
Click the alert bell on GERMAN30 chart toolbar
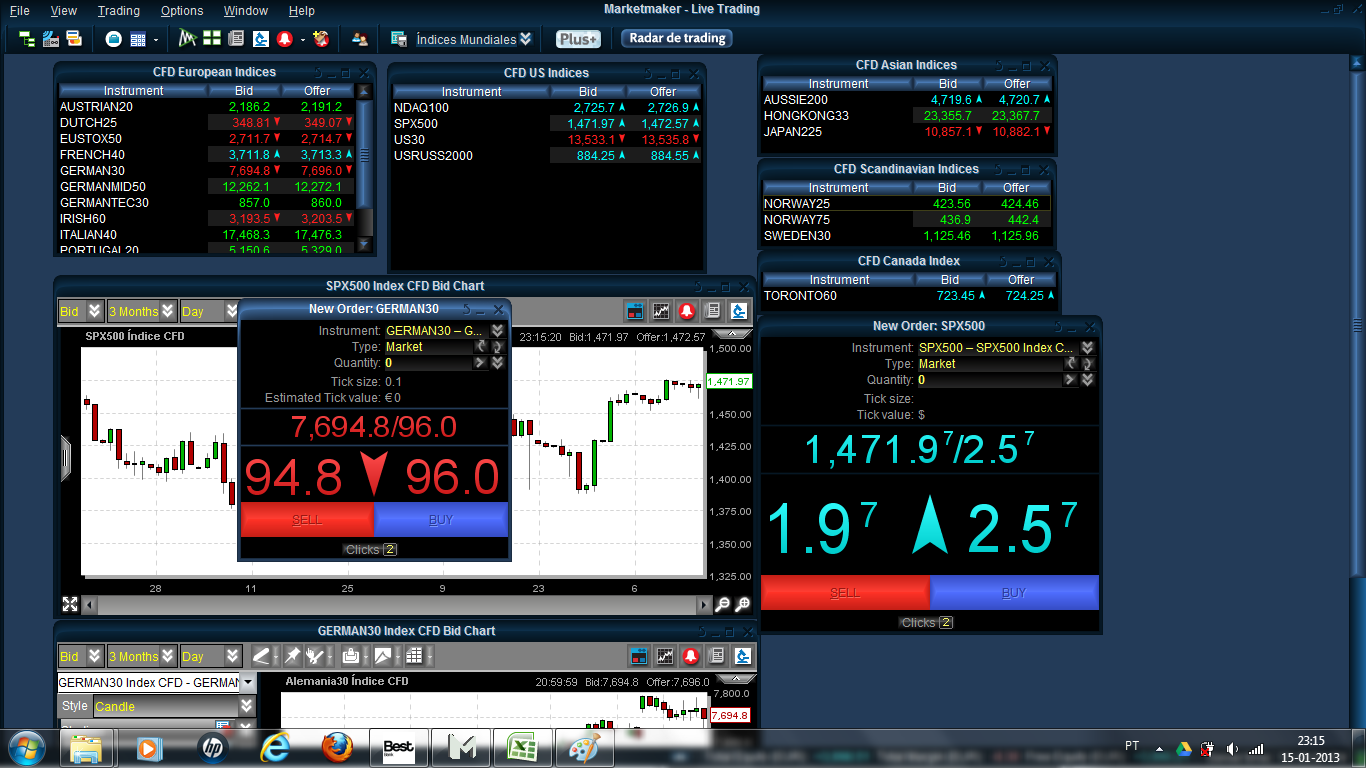689,656
